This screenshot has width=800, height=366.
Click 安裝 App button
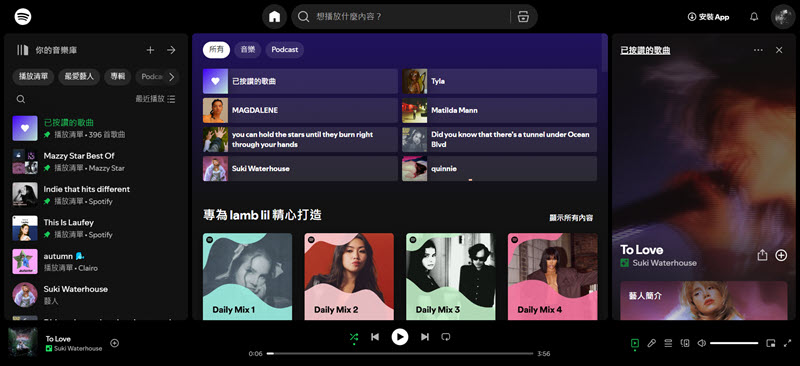point(708,17)
